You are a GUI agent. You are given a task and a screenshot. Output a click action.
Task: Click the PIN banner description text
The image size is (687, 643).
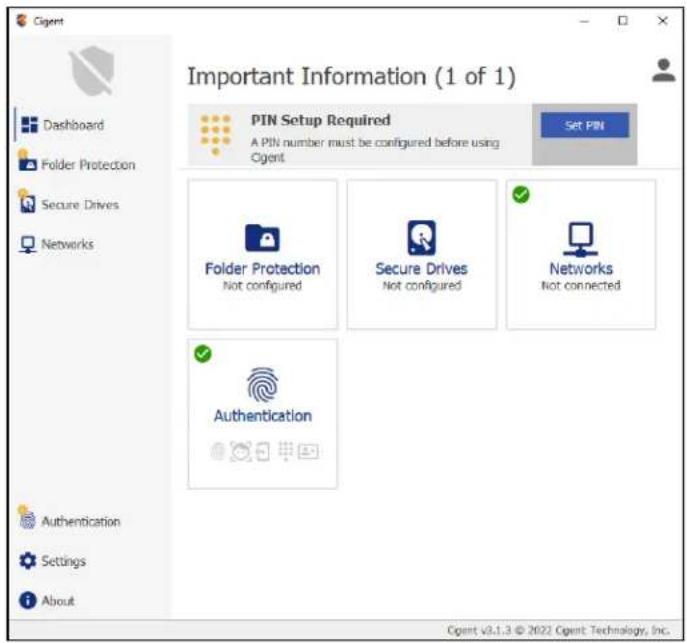[x=375, y=150]
